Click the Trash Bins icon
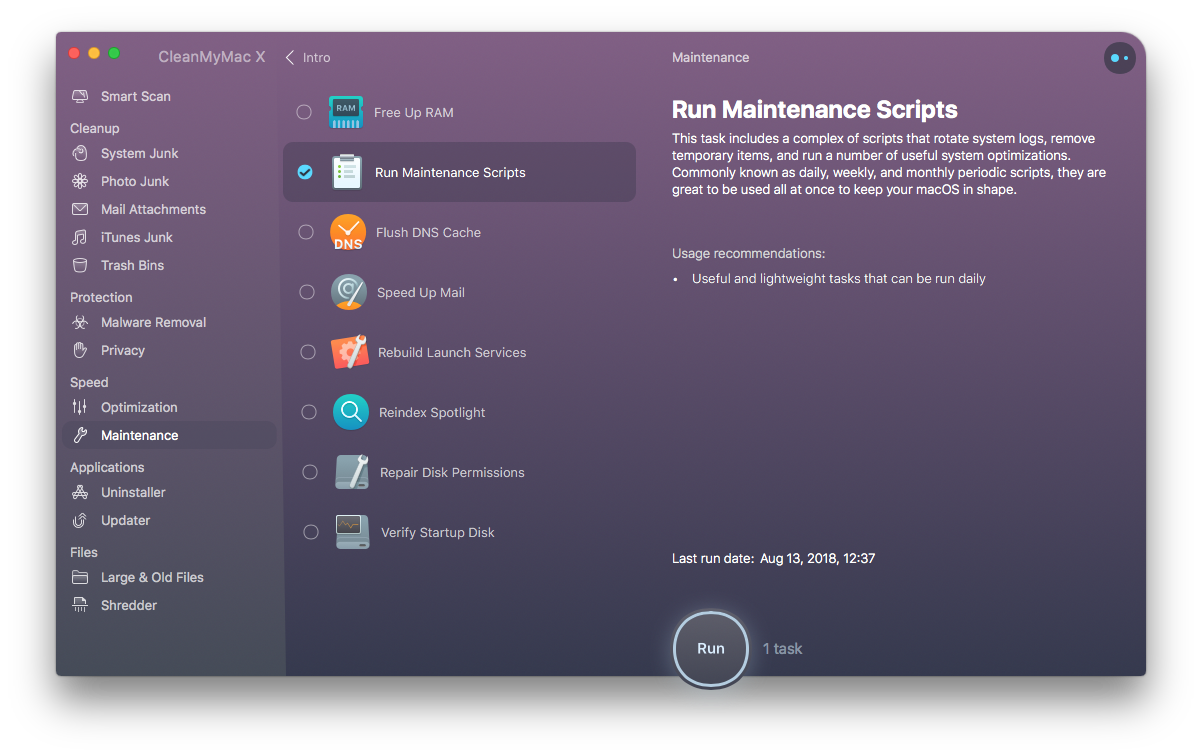Image resolution: width=1202 pixels, height=756 pixels. (x=80, y=265)
